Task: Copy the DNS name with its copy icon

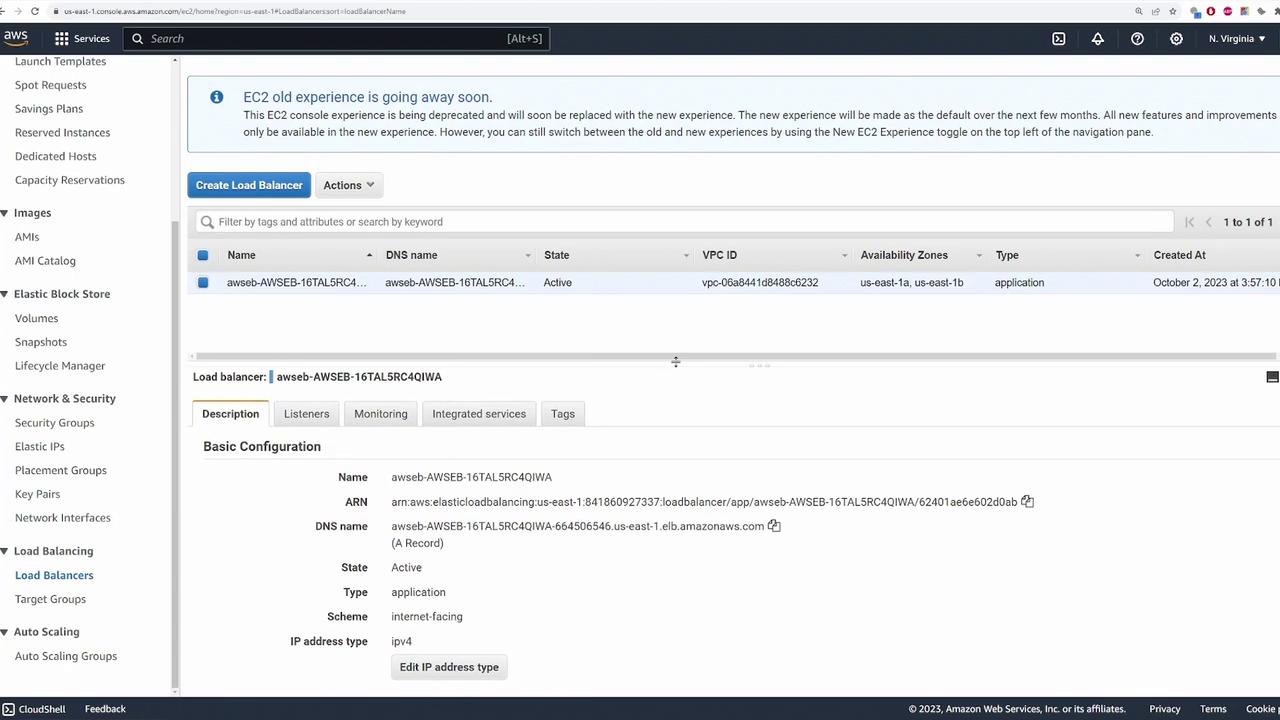Action: pyautogui.click(x=774, y=526)
